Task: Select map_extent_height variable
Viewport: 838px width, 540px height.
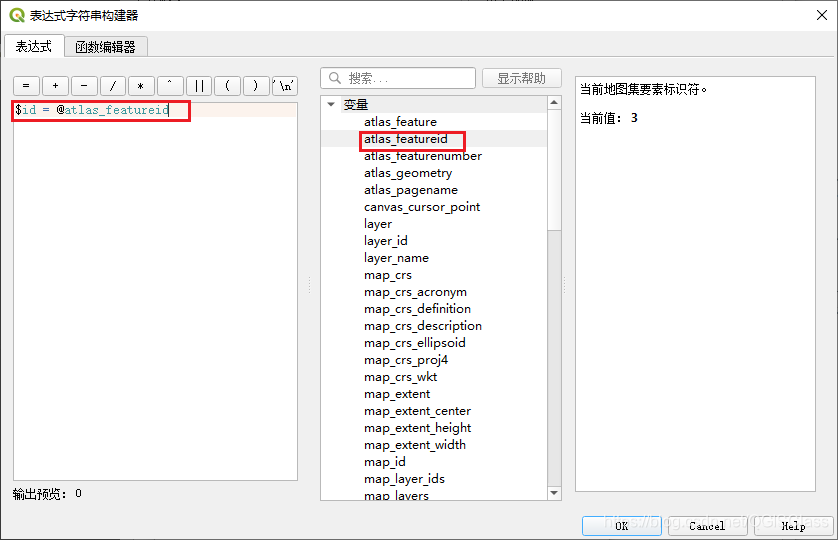Action: [417, 428]
